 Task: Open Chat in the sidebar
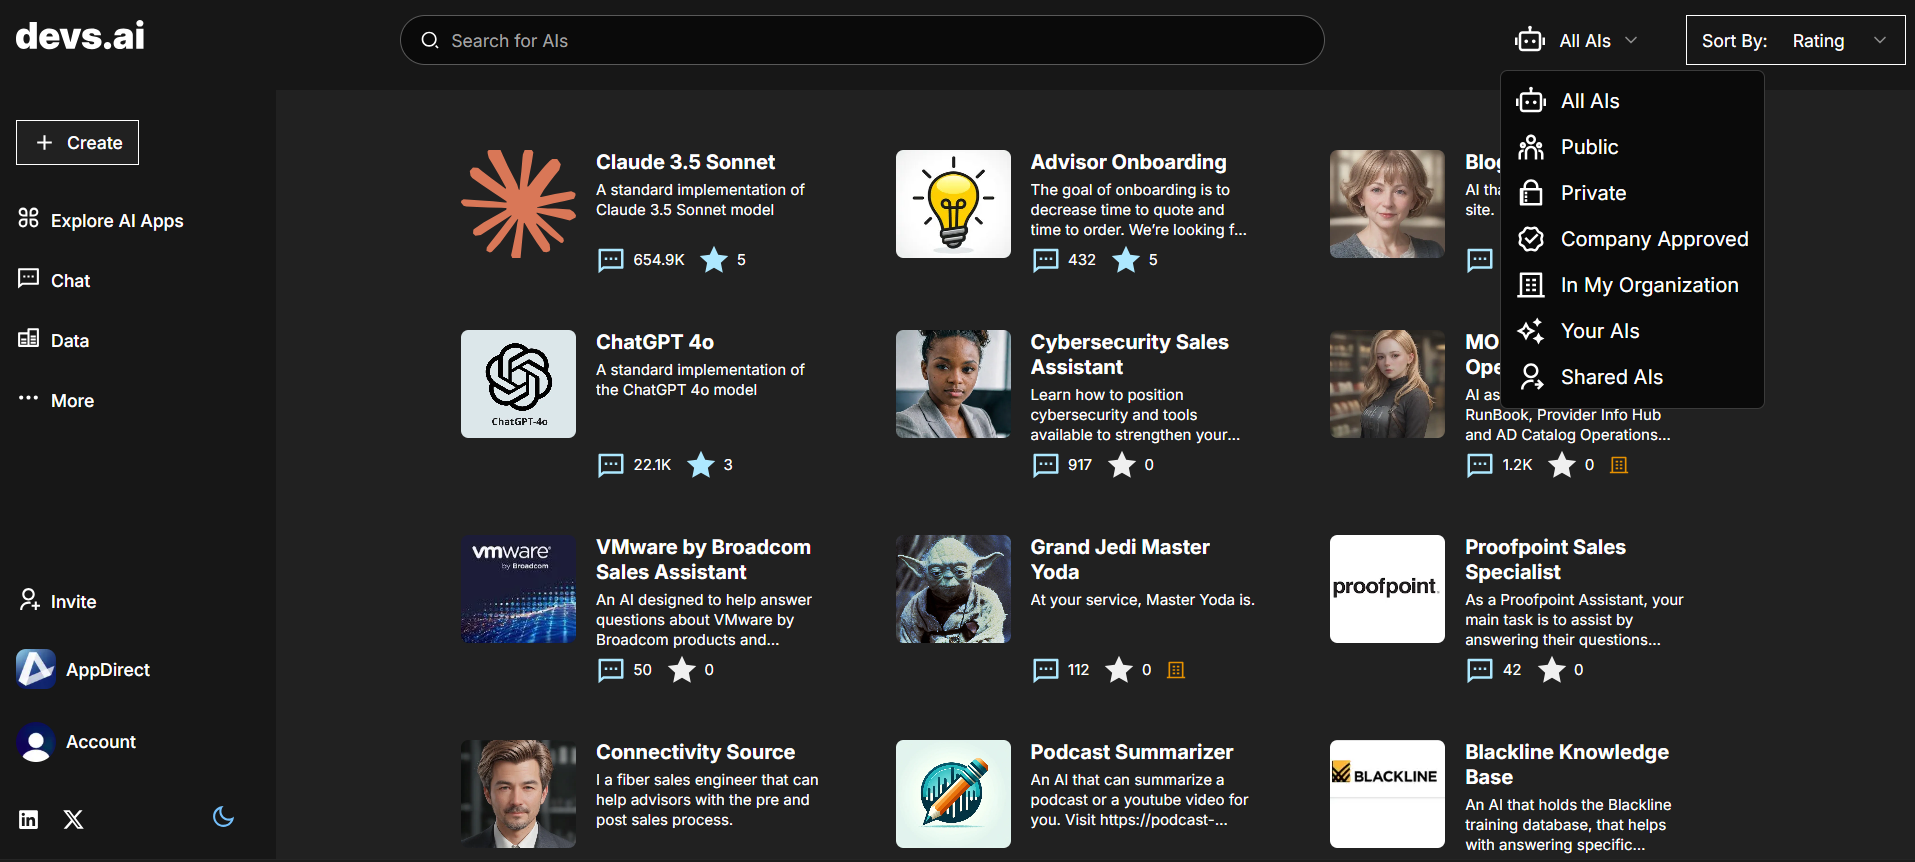54,280
